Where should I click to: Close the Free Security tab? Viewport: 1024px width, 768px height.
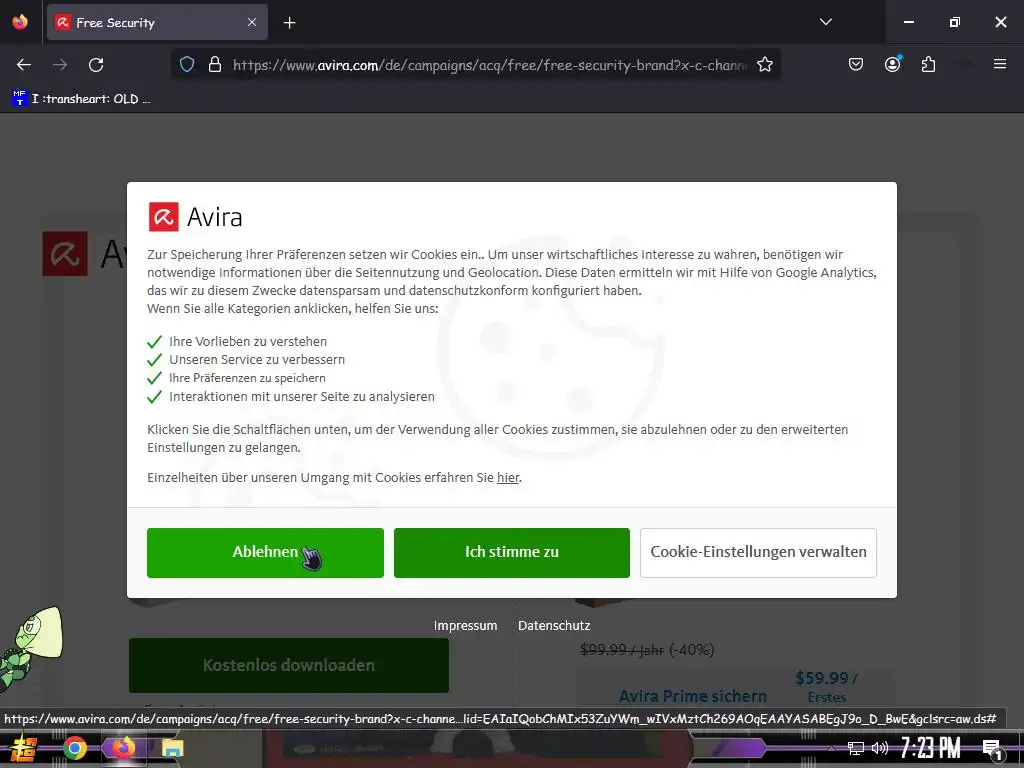252,22
